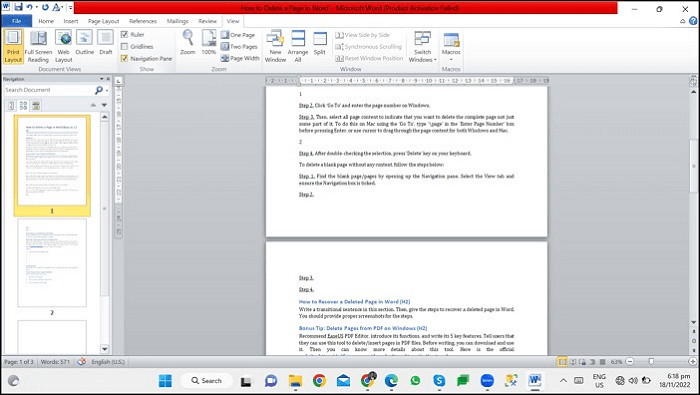Viewport: 700px width, 395px height.
Task: Go to previous search result arrow
Action: [93, 105]
